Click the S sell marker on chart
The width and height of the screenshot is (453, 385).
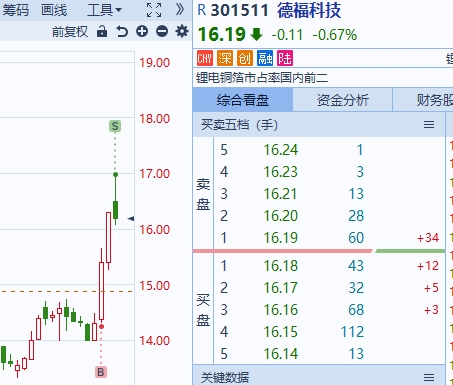coord(115,126)
